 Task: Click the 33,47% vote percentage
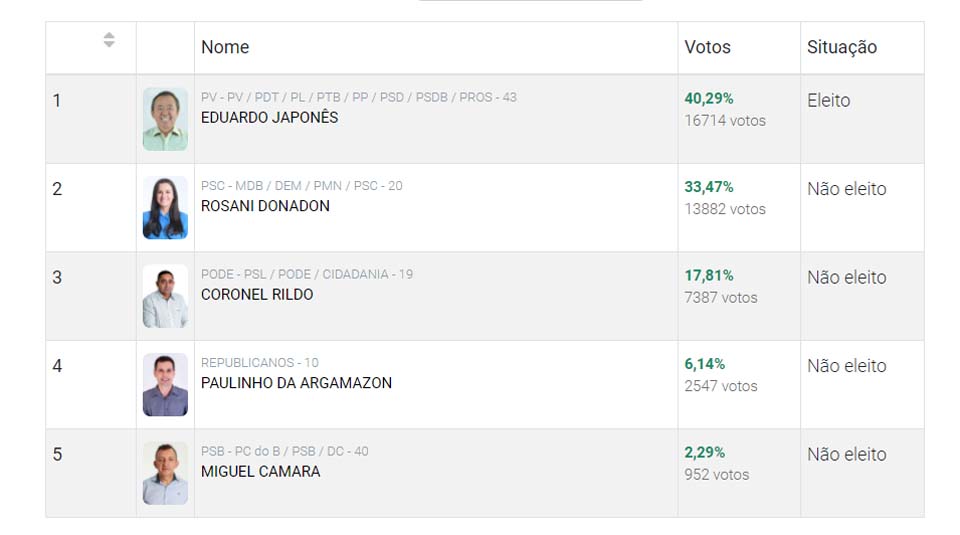coord(709,187)
